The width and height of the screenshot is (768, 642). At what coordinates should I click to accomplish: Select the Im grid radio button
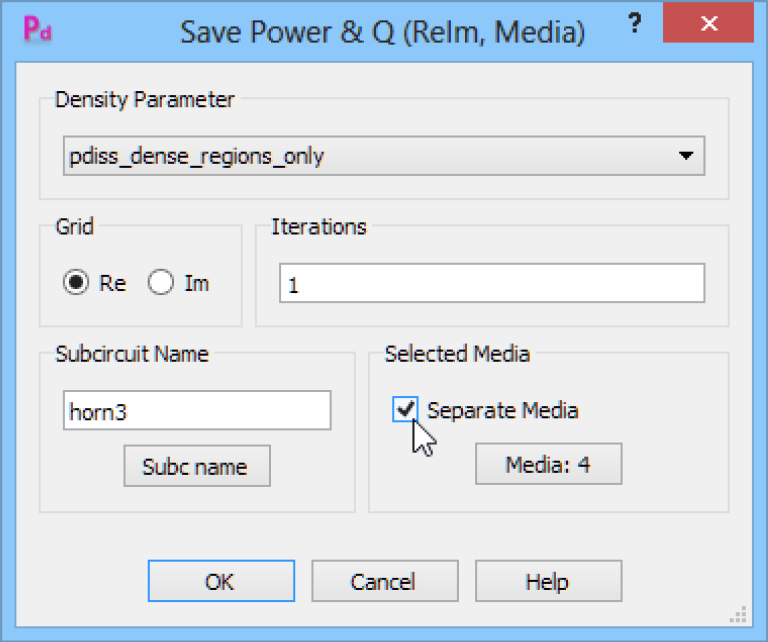coord(161,282)
